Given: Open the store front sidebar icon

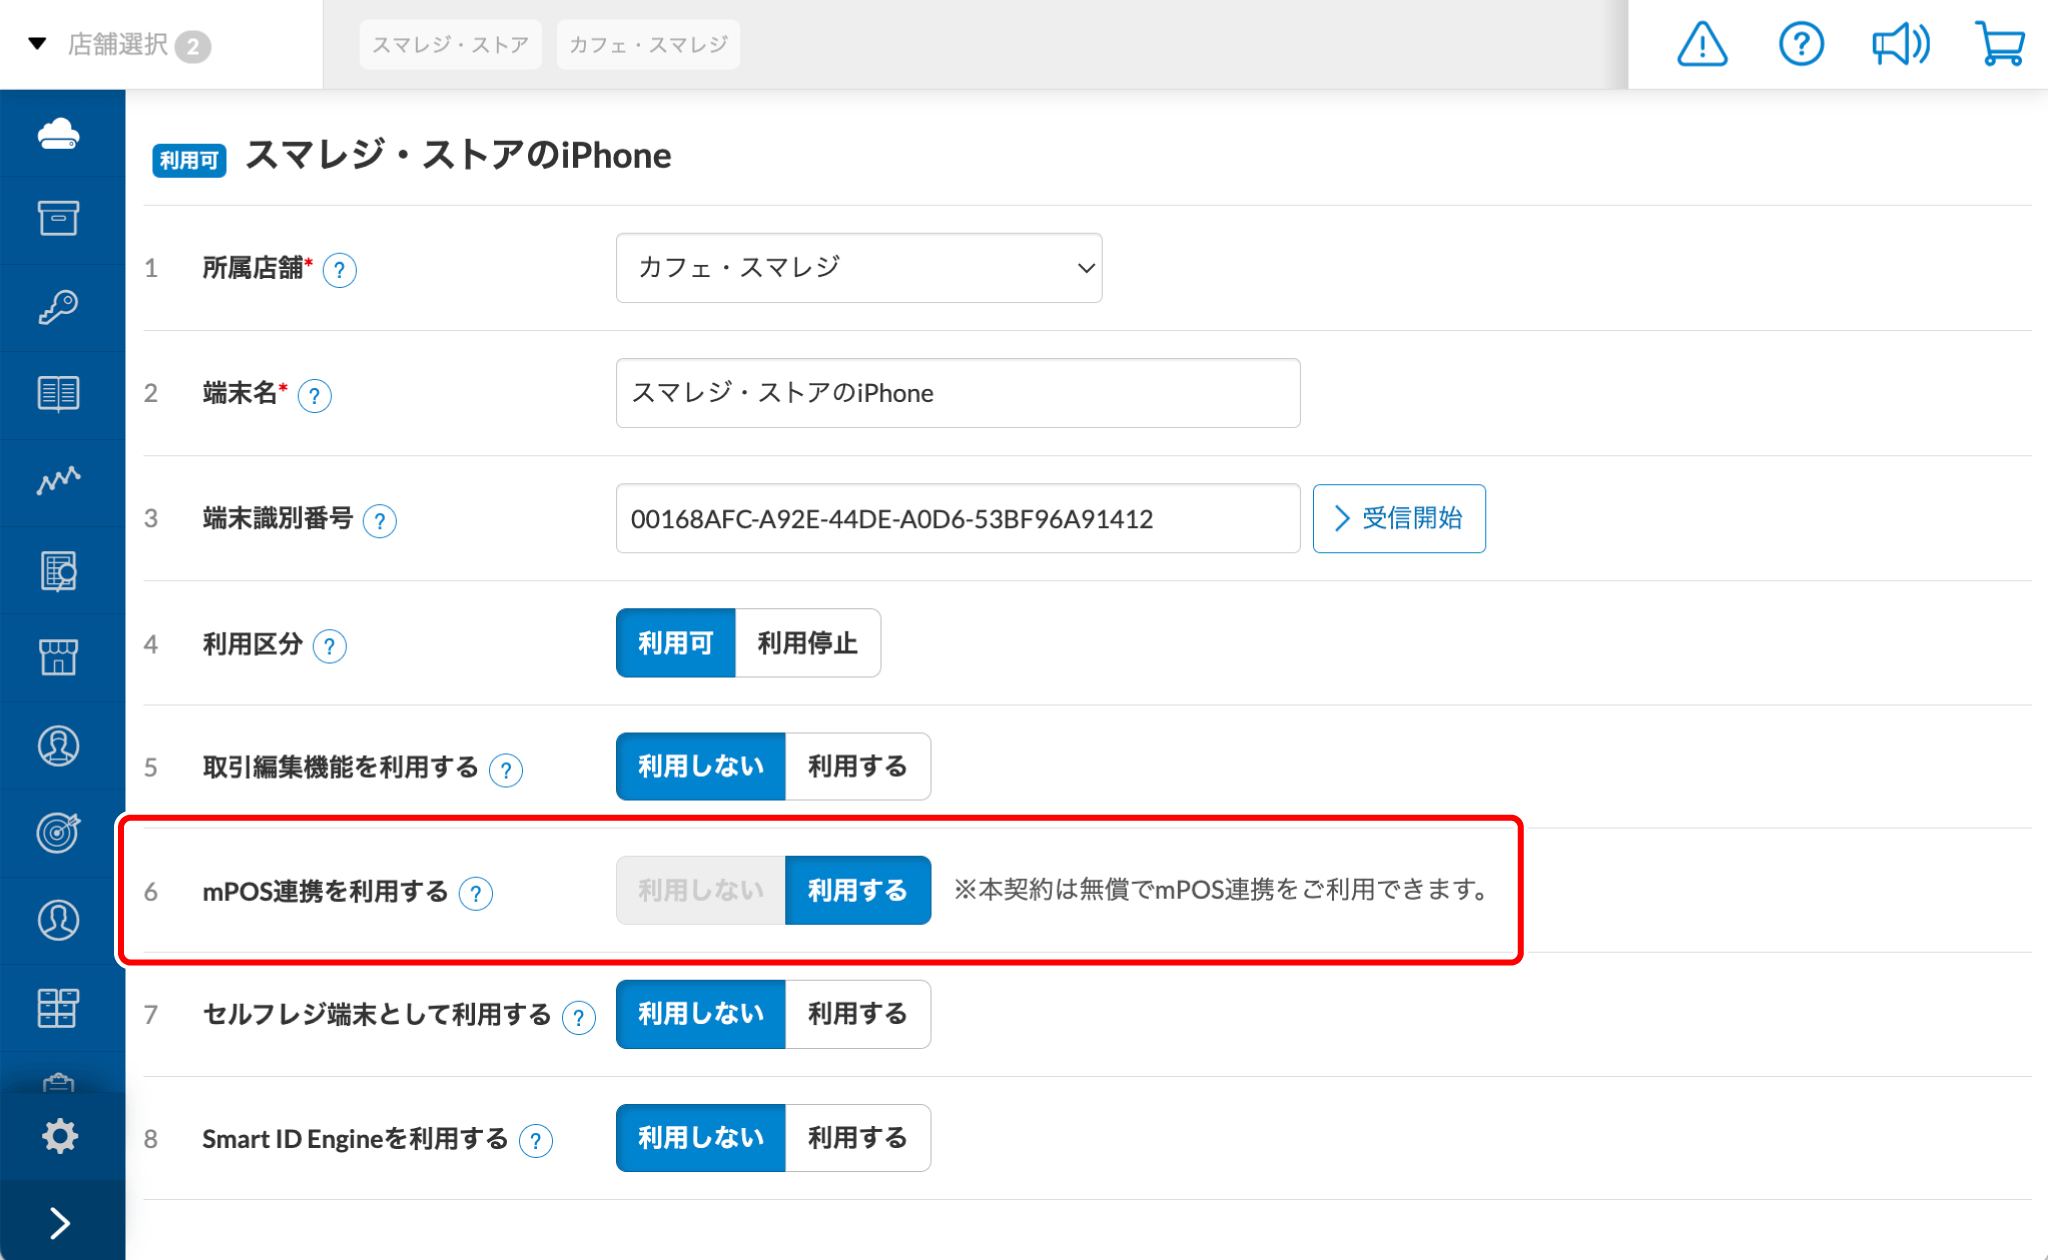Looking at the screenshot, I should pos(59,657).
